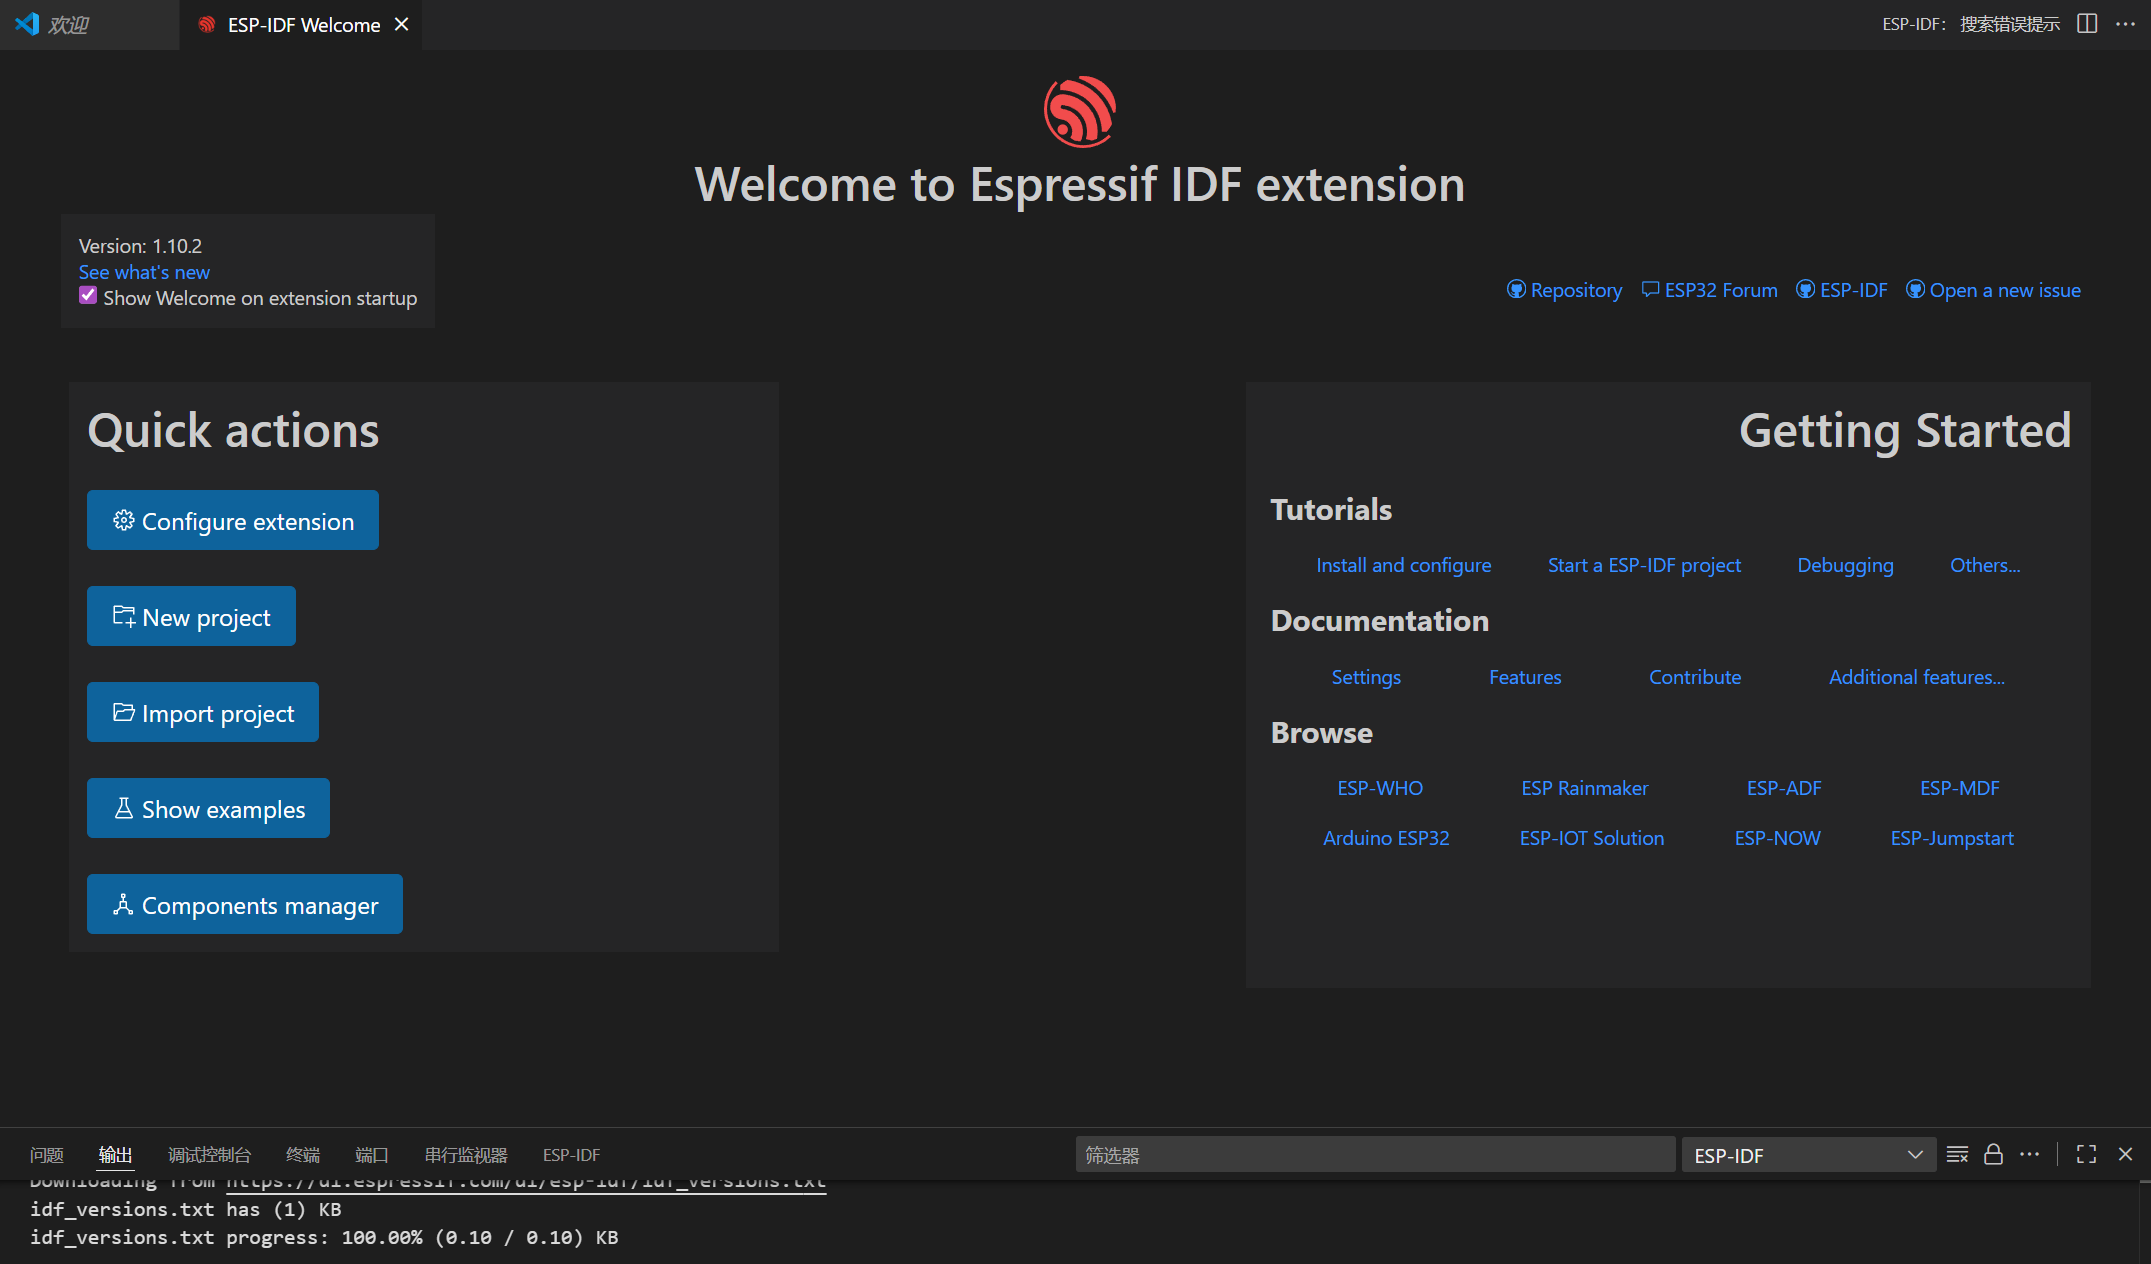Open the ESP-IDF GitHub link near Repository

click(1842, 290)
